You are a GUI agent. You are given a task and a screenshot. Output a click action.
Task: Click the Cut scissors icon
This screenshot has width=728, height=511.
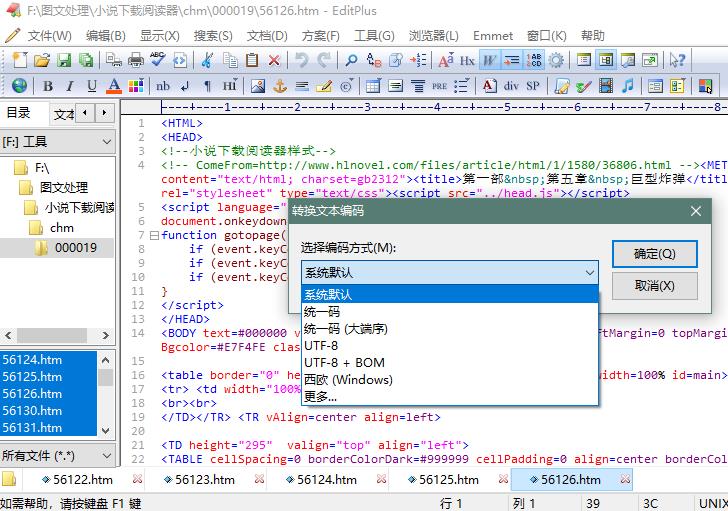click(207, 60)
